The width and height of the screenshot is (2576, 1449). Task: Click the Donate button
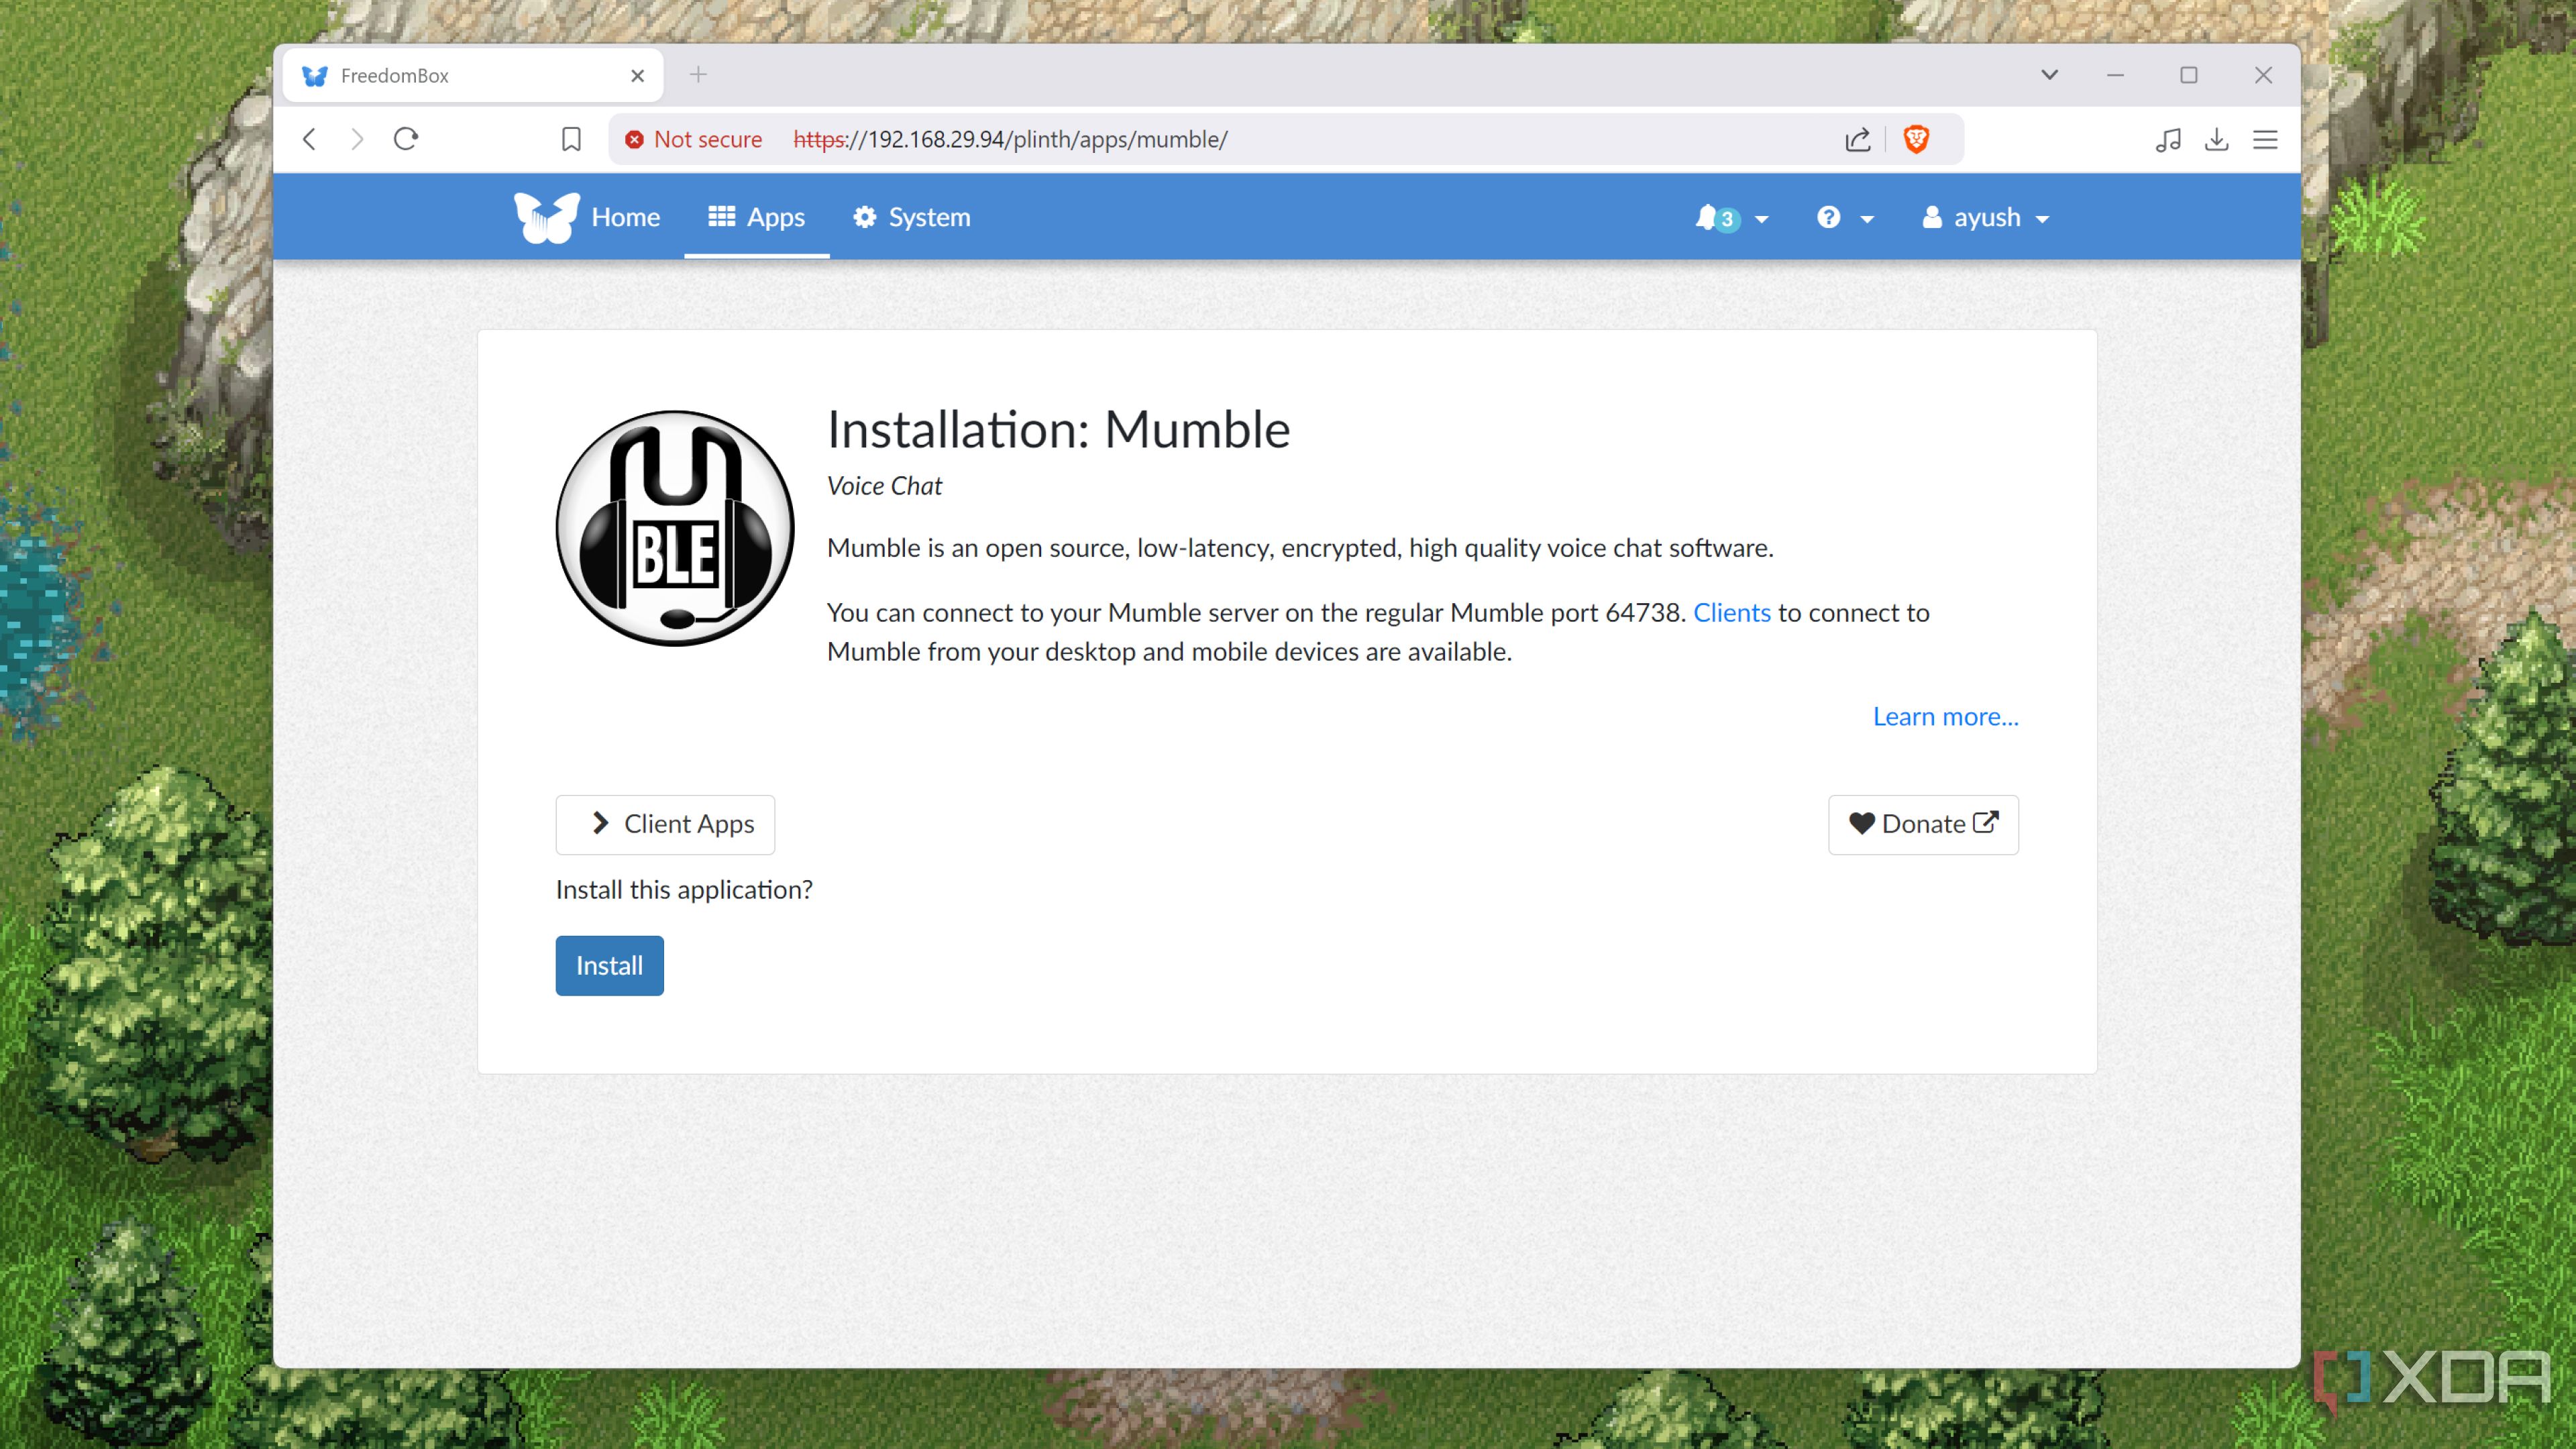click(1923, 824)
